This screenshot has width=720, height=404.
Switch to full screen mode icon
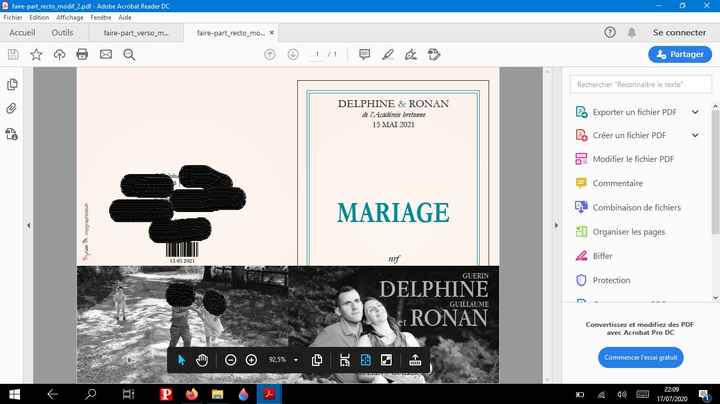pyautogui.click(x=387, y=360)
